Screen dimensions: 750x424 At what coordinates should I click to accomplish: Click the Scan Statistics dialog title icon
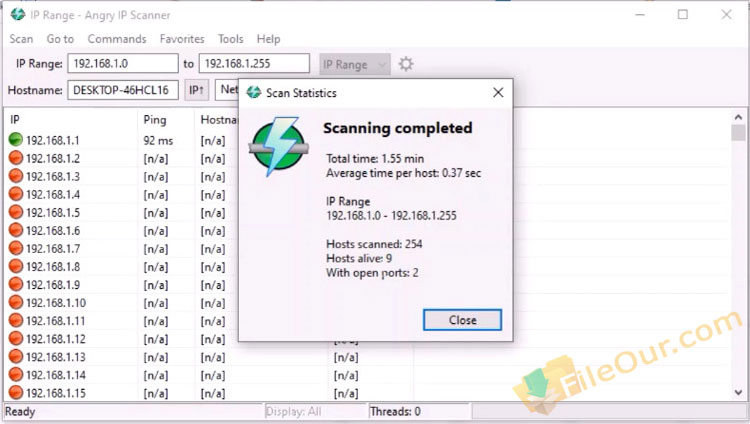point(254,92)
